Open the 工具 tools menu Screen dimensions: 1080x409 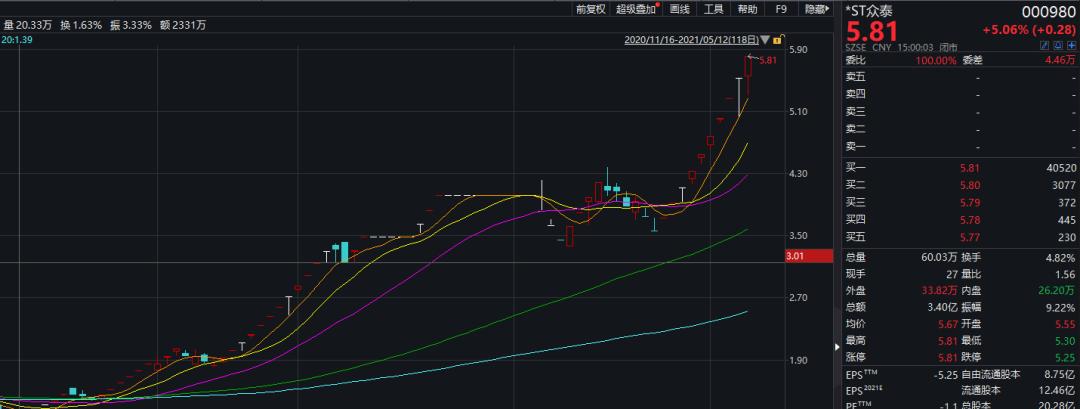pyautogui.click(x=714, y=9)
